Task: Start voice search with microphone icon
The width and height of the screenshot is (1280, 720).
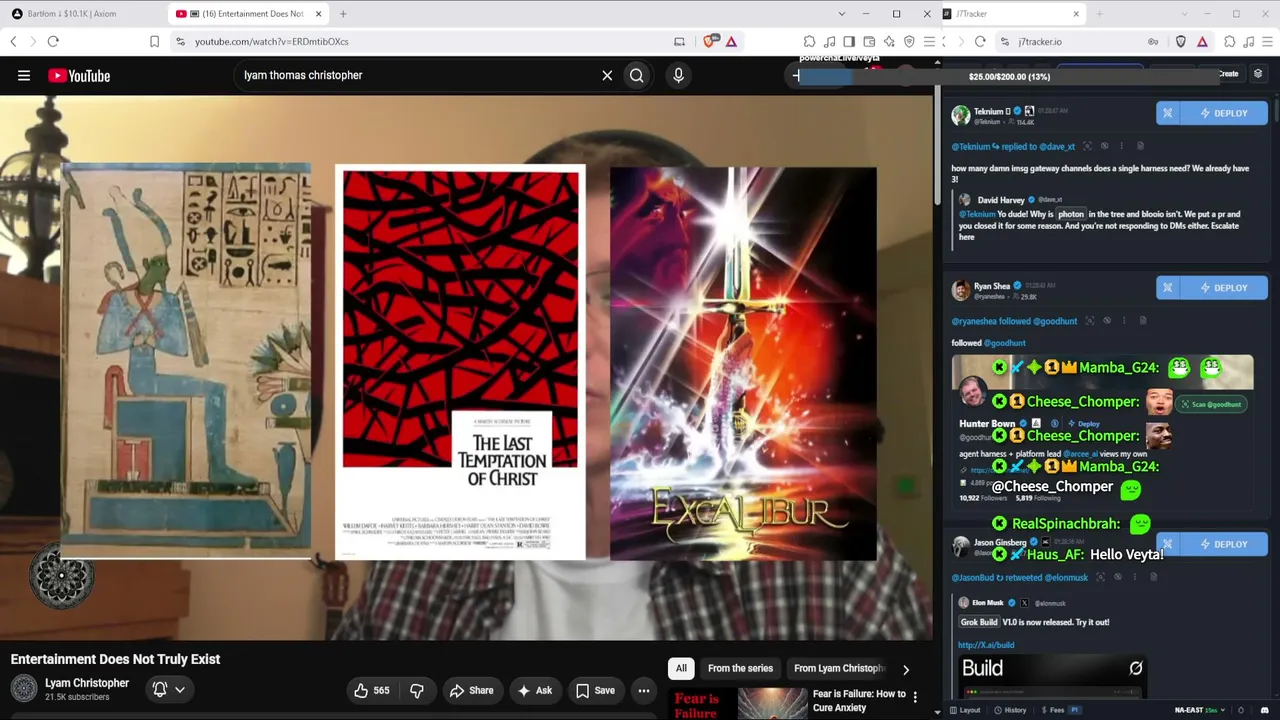Action: [678, 75]
